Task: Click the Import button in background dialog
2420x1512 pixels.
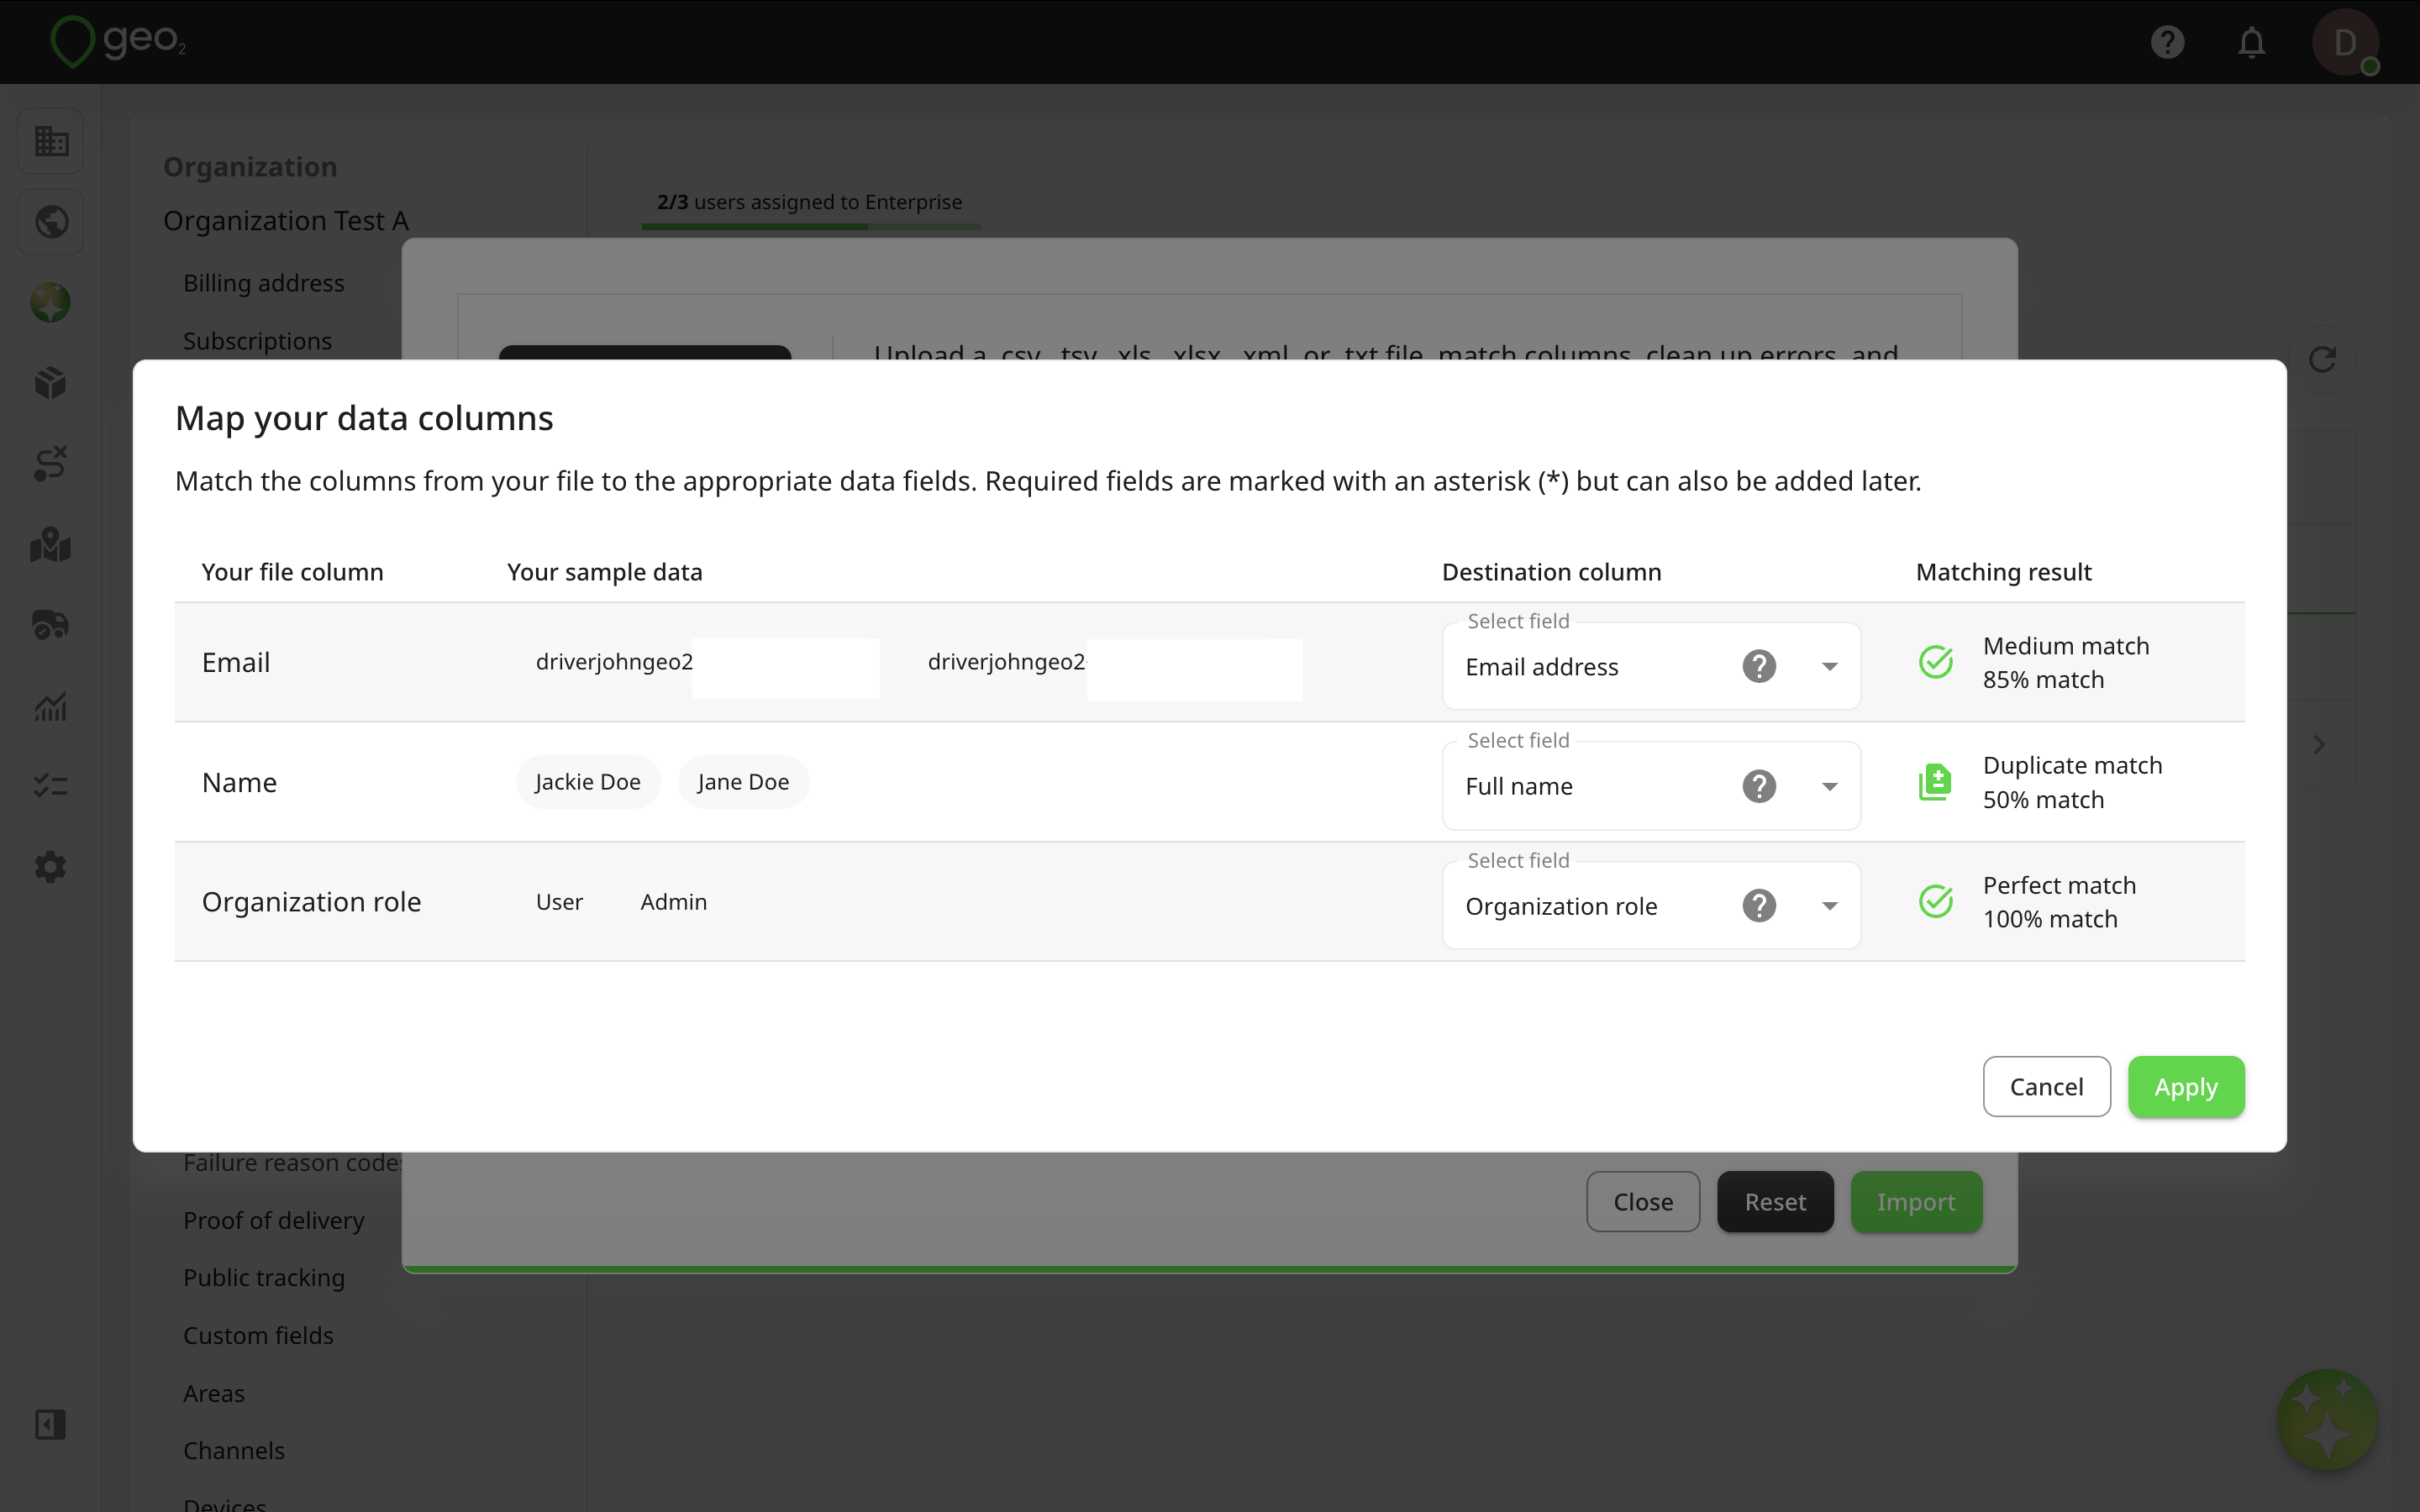Action: 1916,1202
